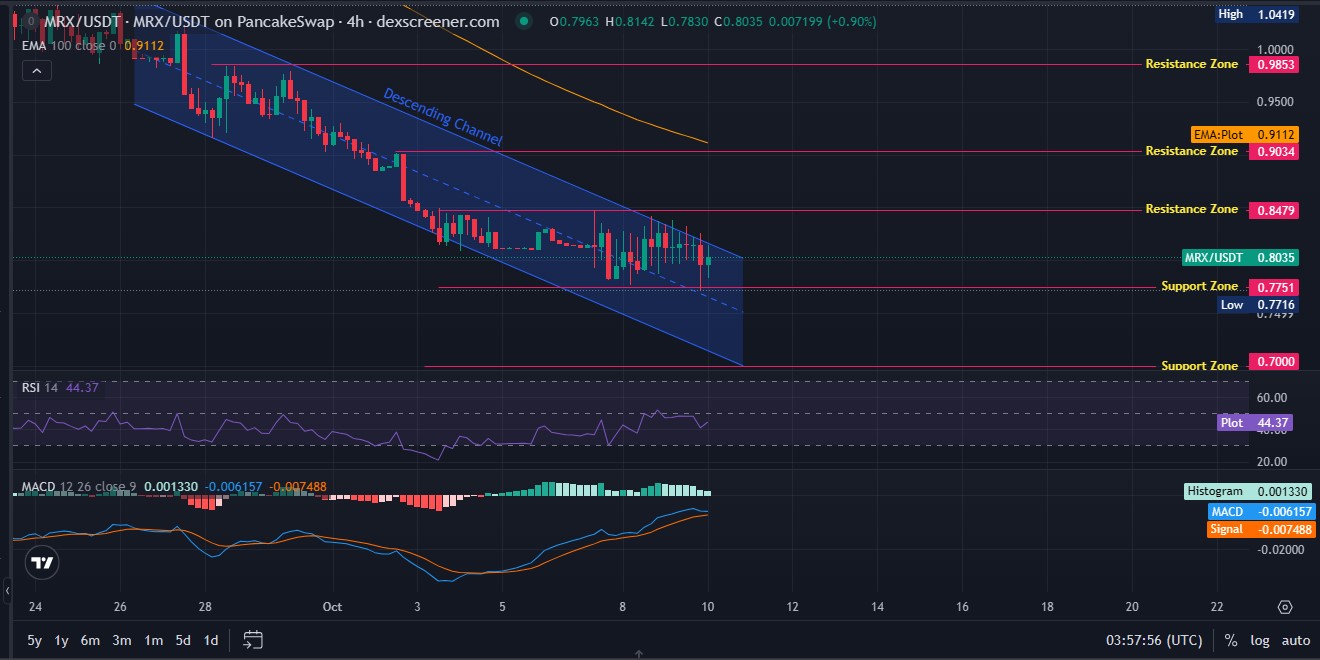Open the Go to date calendar icon

click(253, 640)
